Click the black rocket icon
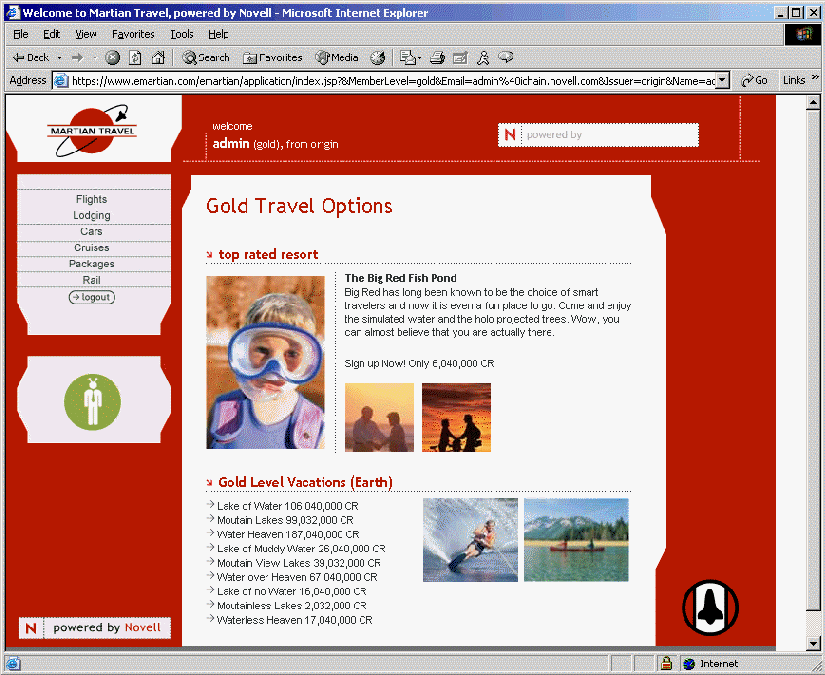Image resolution: width=825 pixels, height=675 pixels. 710,608
